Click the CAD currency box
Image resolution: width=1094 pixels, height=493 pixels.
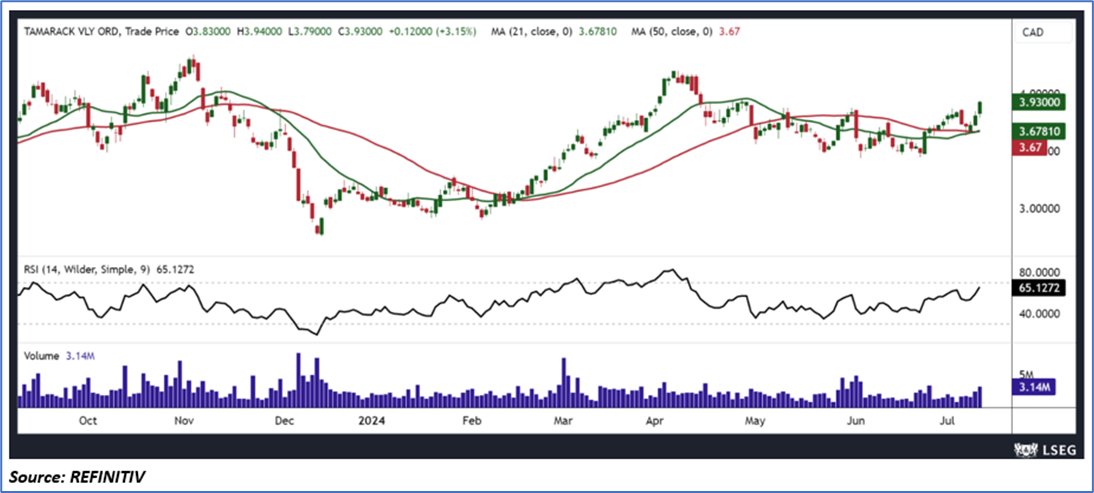(x=1042, y=32)
